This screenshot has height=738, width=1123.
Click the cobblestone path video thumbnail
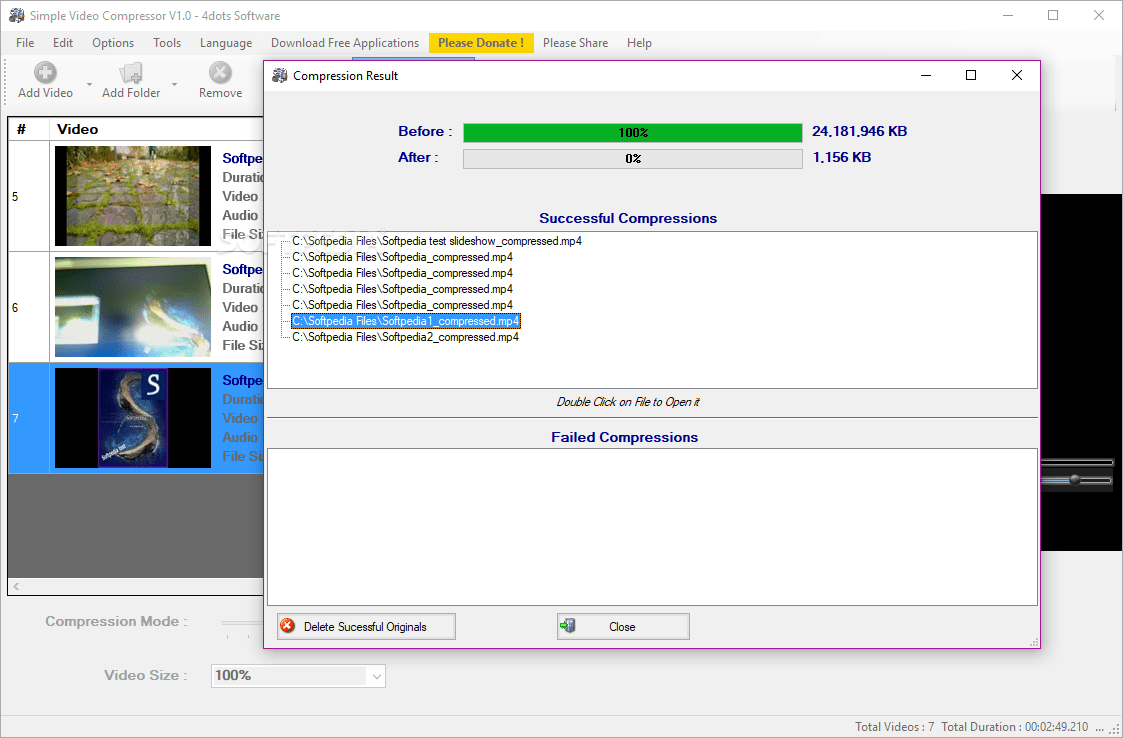point(132,195)
